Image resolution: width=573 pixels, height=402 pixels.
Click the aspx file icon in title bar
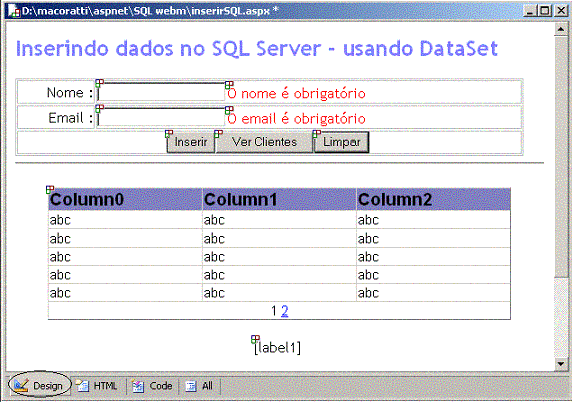15,12
